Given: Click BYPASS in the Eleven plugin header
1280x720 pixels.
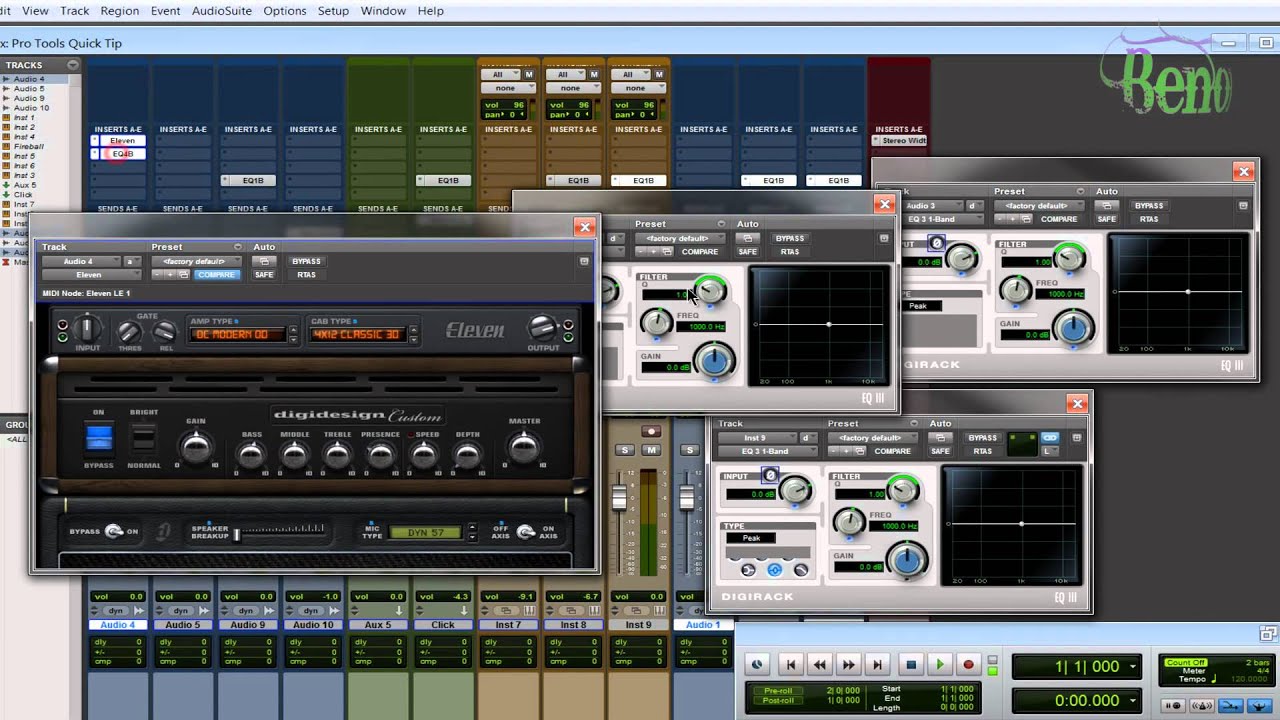Looking at the screenshot, I should (306, 261).
